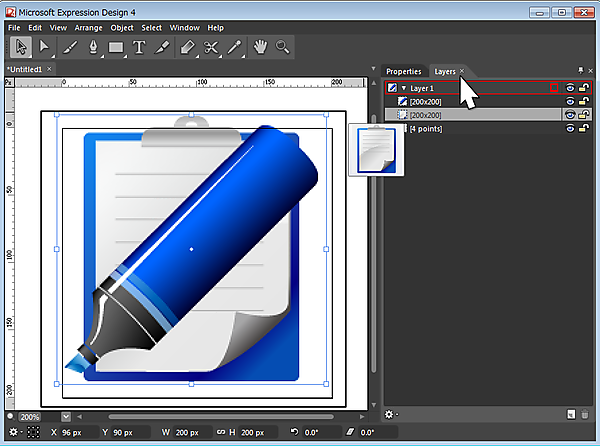Screen dimensions: 600x446
Task: Select the Scissors tool
Action: click(211, 46)
